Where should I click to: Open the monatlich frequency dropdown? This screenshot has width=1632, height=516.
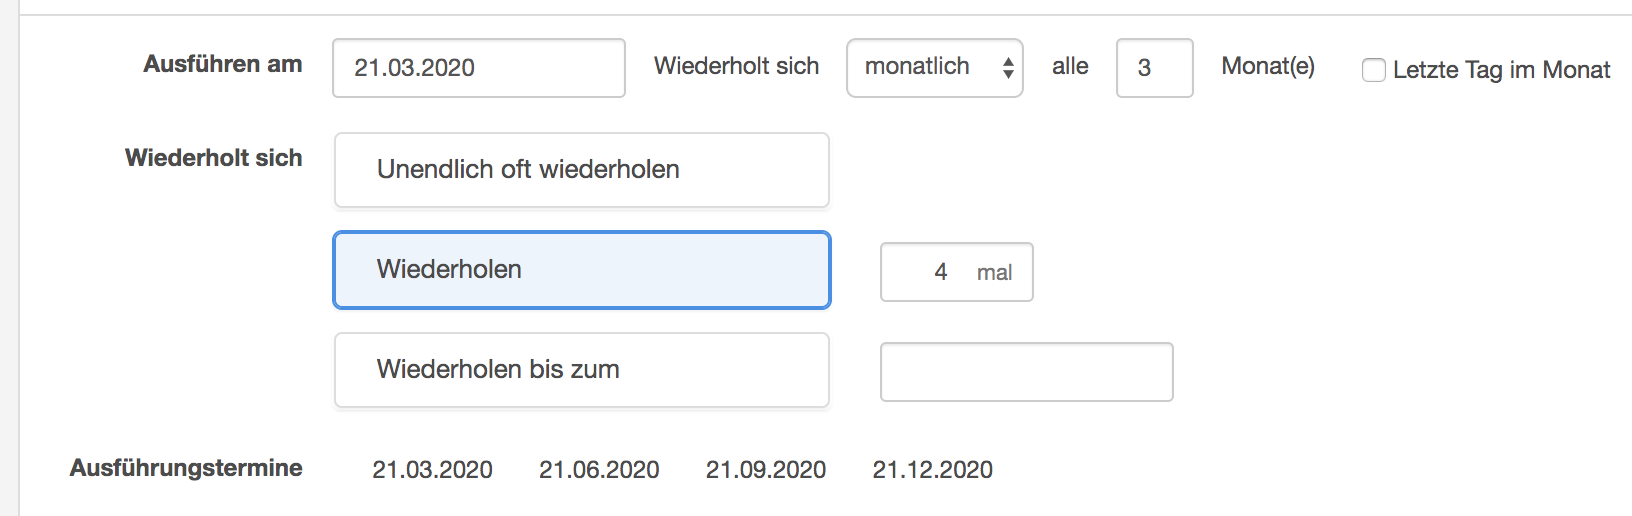[x=934, y=68]
